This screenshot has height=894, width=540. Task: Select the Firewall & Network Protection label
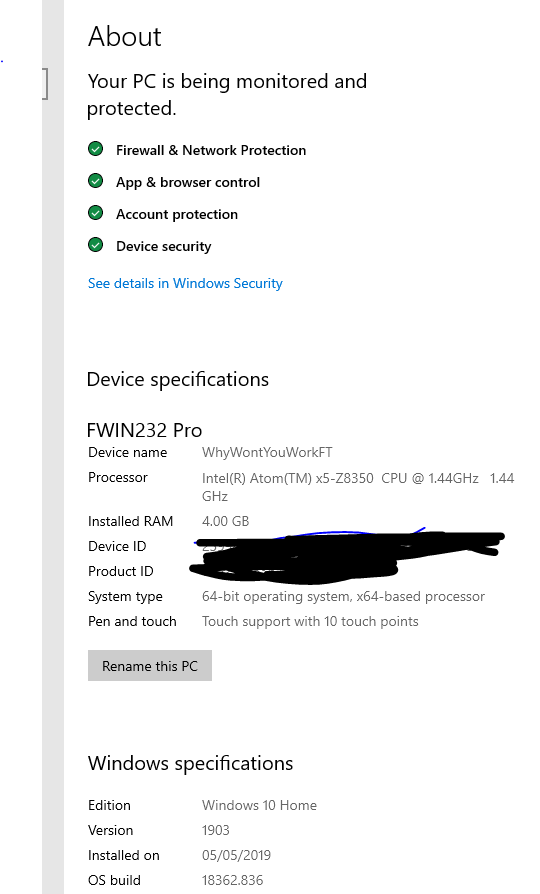[x=211, y=150]
